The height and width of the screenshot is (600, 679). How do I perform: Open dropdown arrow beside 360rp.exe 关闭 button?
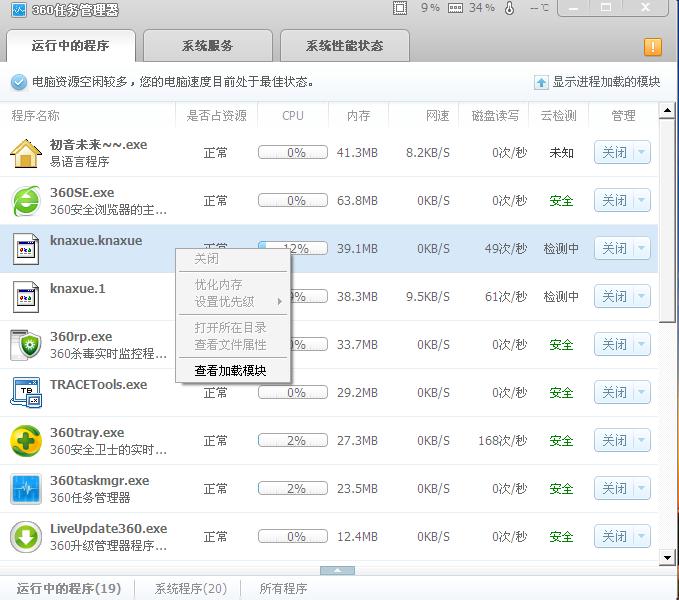pos(642,345)
